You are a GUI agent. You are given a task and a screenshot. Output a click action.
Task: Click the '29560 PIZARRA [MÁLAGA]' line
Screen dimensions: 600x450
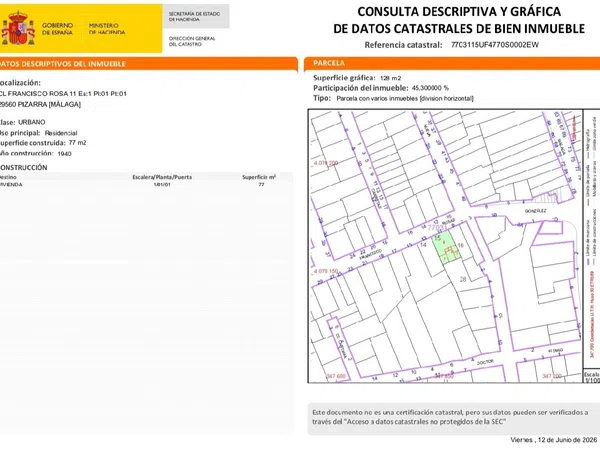(x=40, y=104)
